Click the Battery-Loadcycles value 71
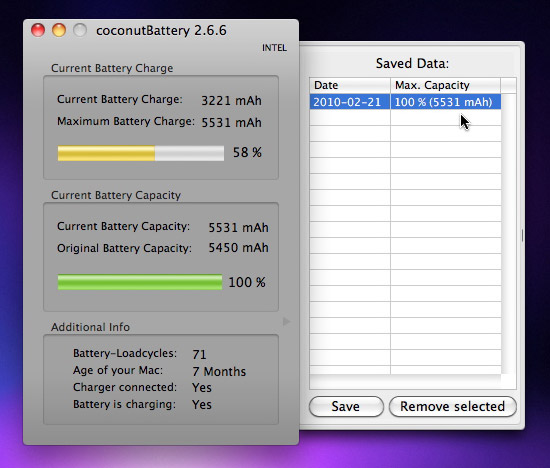550x468 pixels. pyautogui.click(x=199, y=354)
